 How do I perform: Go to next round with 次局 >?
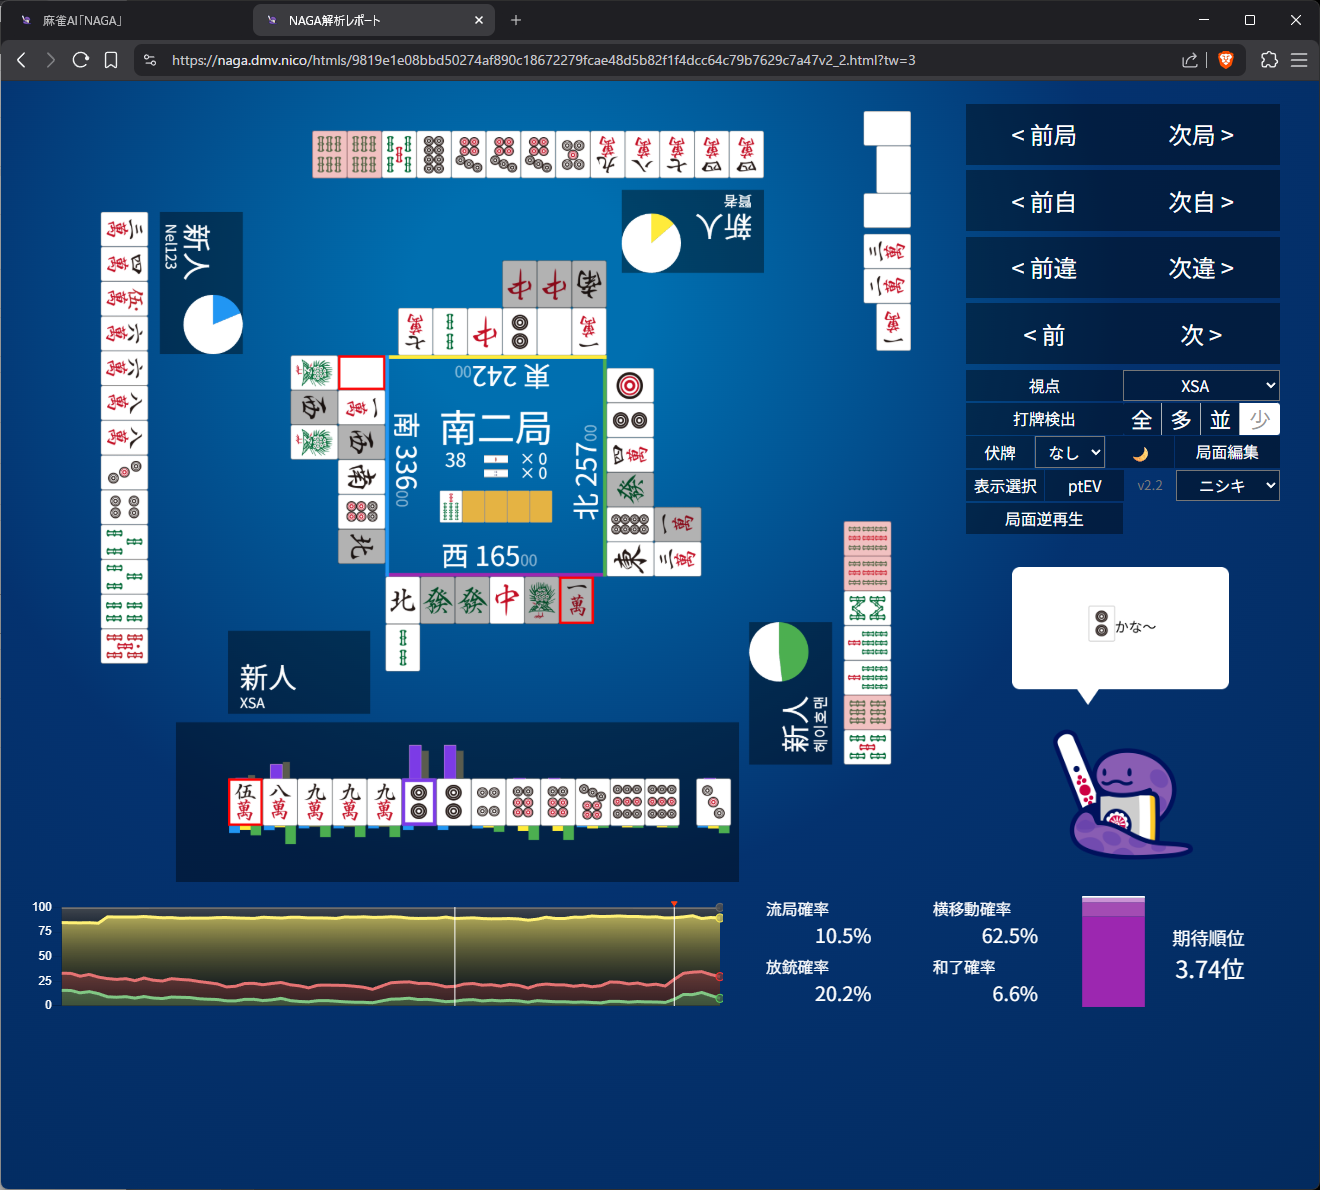point(1201,135)
